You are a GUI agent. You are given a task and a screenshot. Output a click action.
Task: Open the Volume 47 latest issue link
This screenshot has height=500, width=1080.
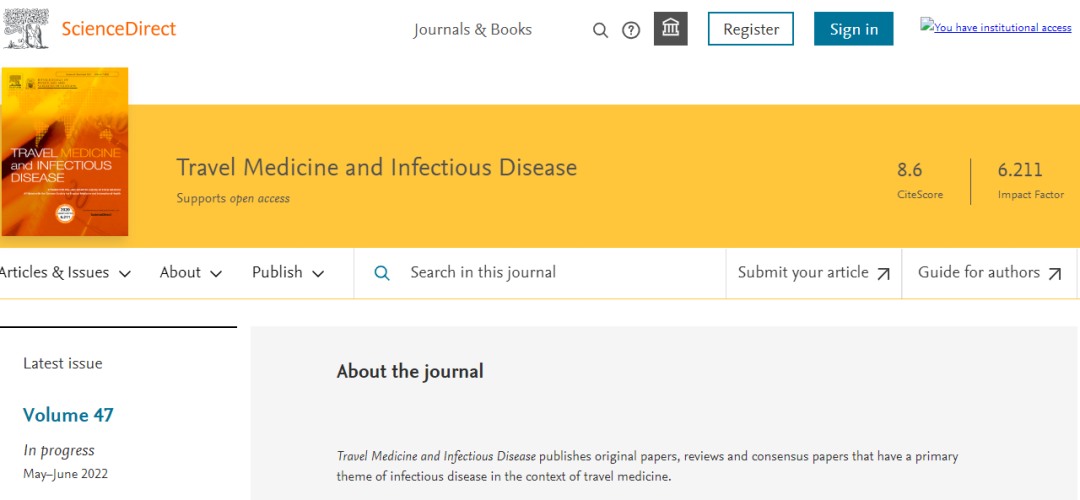(x=68, y=415)
